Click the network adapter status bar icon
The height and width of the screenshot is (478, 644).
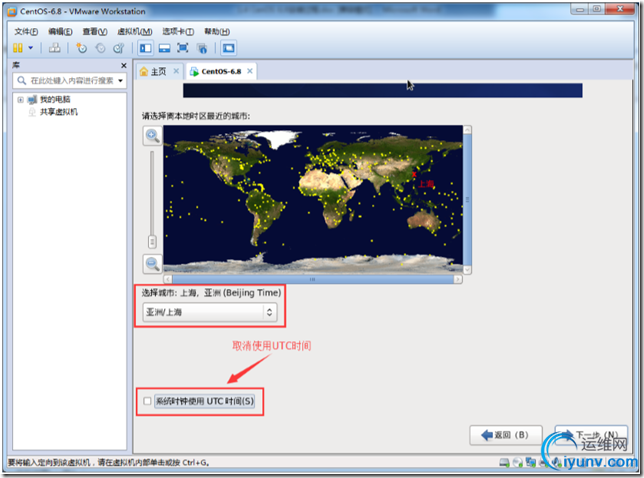(x=530, y=463)
